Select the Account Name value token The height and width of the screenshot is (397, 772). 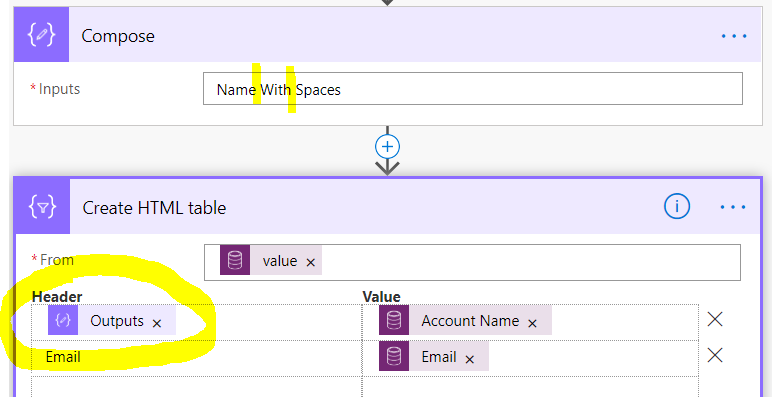[x=465, y=321]
